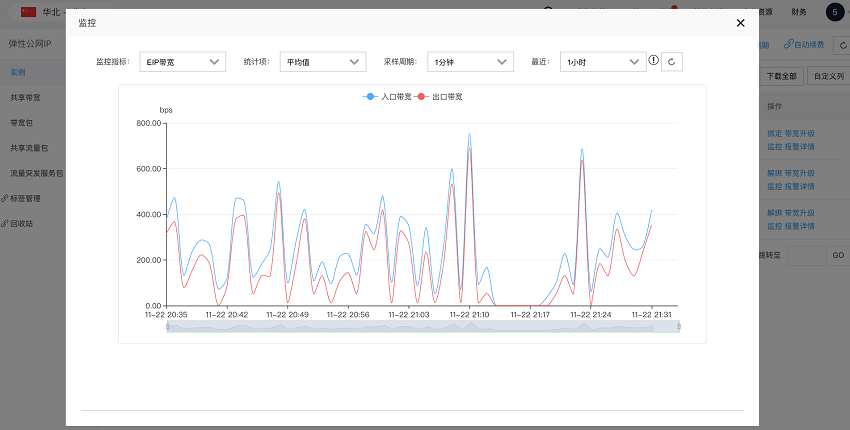Select 共享带宽 in the sidebar
The width and height of the screenshot is (850, 430).
[x=25, y=98]
